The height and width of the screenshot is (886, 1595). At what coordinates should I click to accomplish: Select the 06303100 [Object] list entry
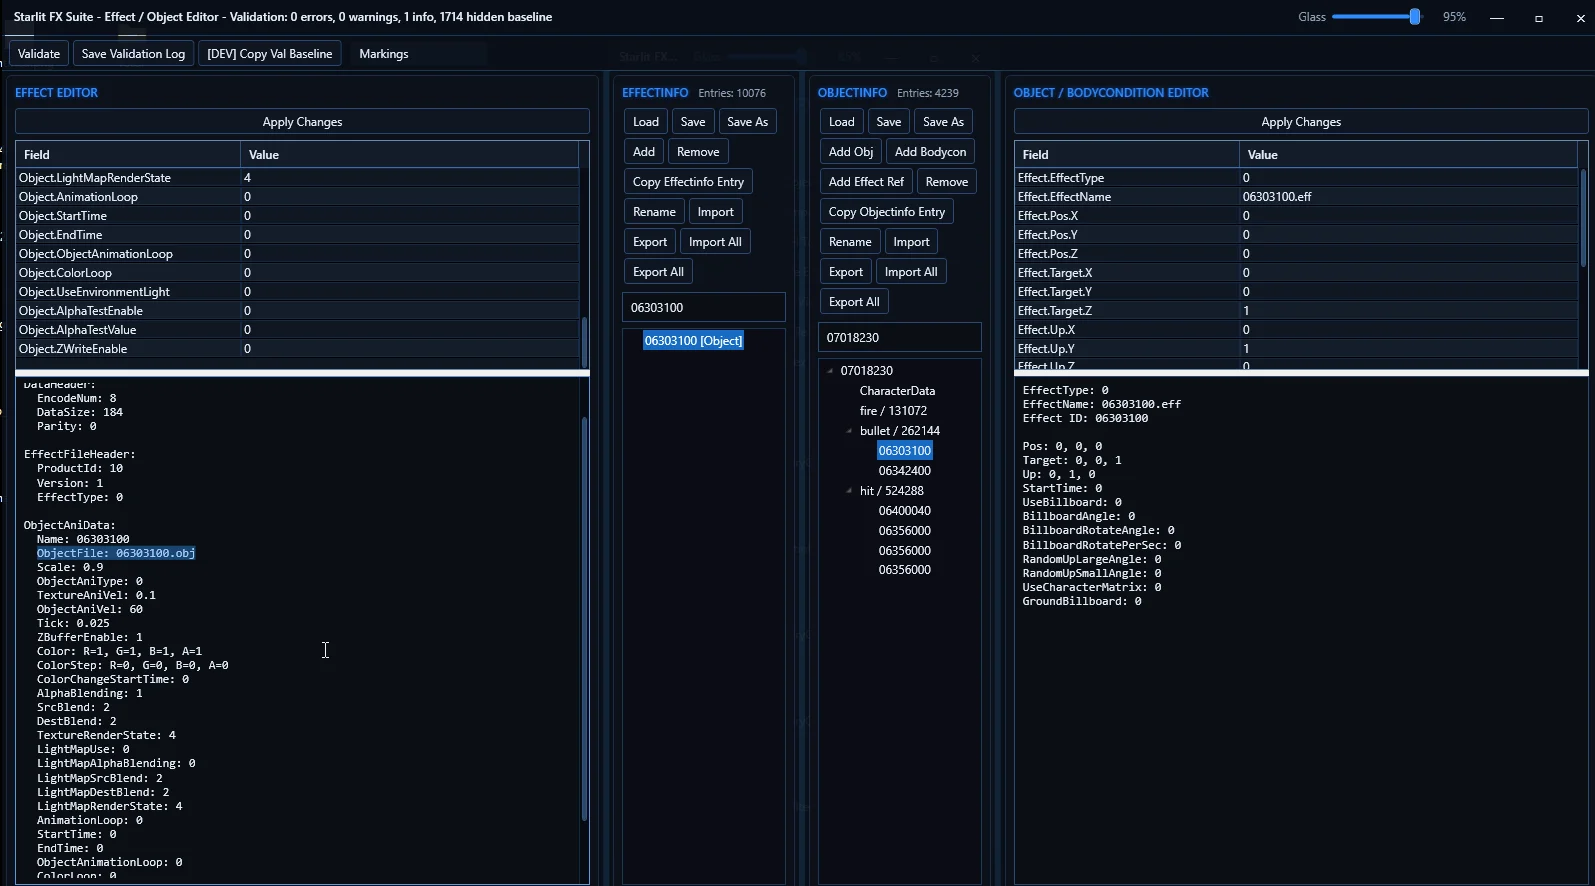pyautogui.click(x=693, y=341)
